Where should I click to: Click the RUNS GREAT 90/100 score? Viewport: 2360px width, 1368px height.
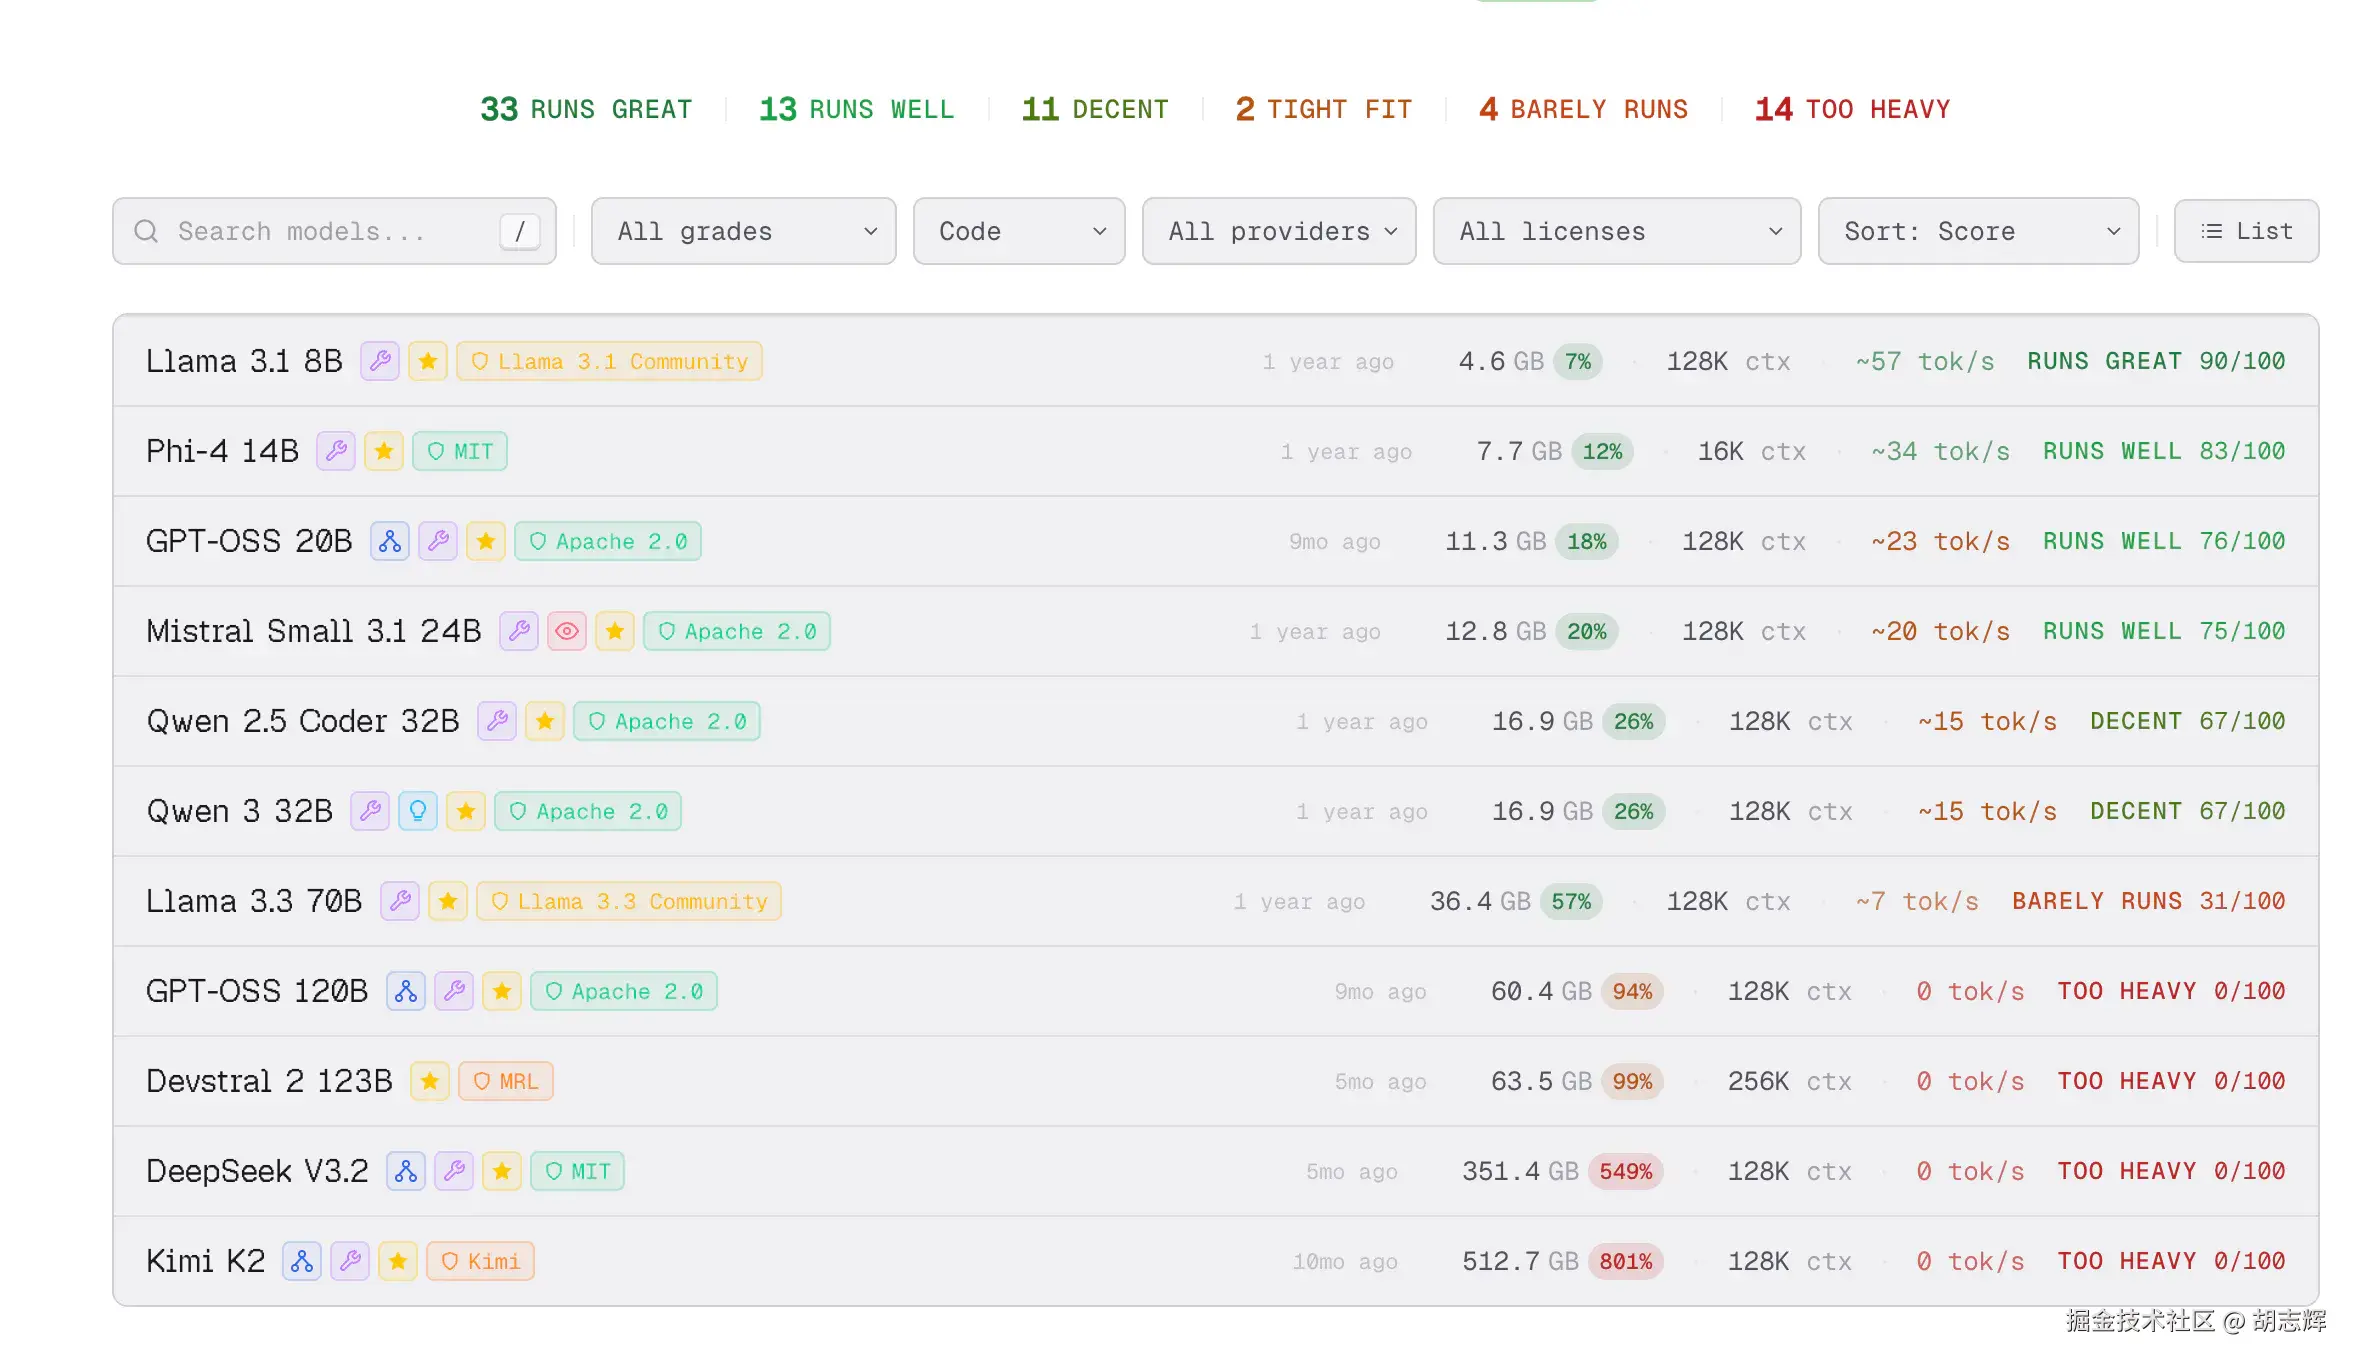tap(2156, 361)
